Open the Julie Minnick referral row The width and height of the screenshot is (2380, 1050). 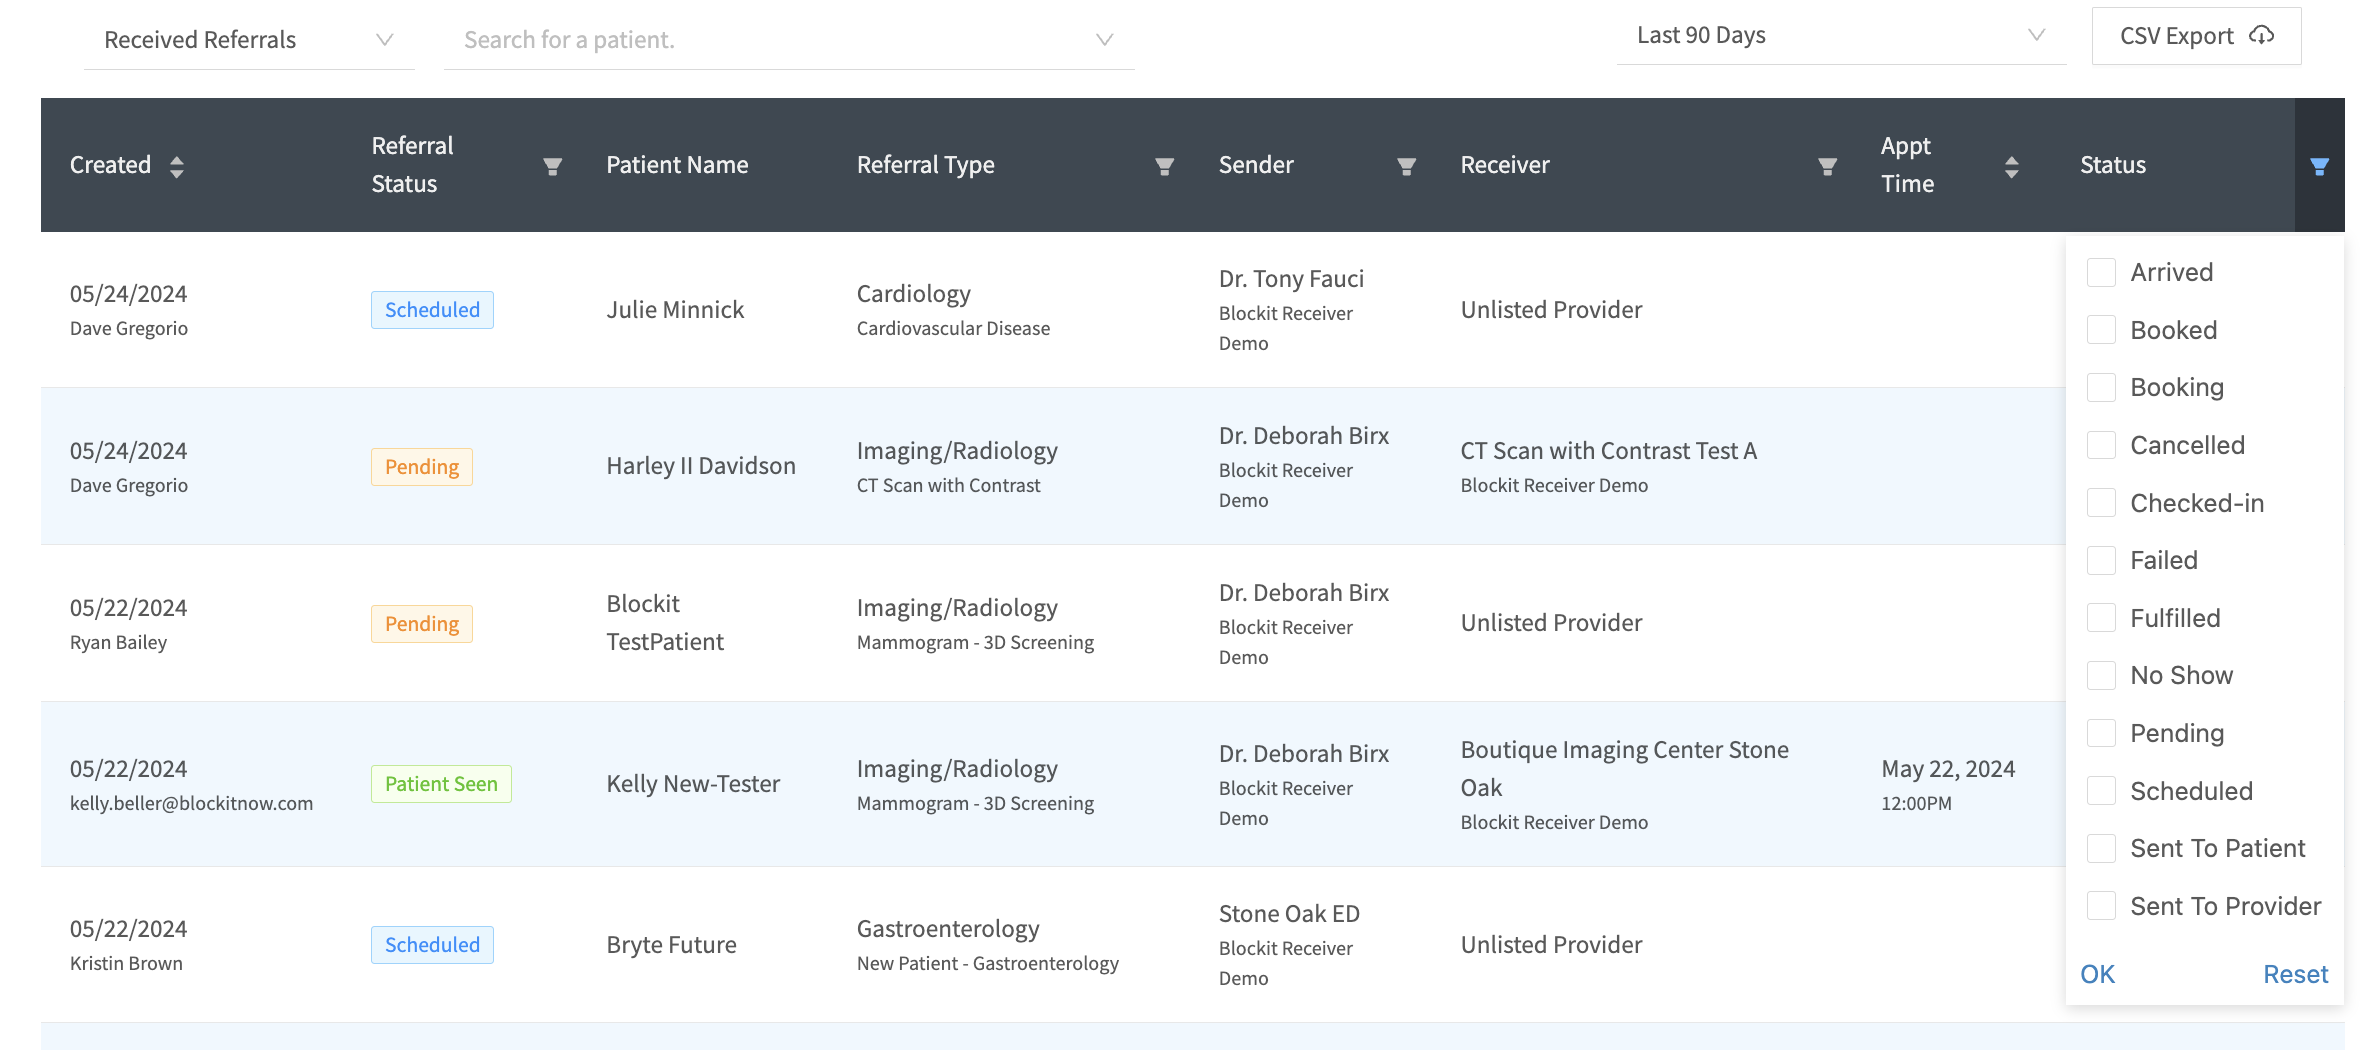[675, 310]
